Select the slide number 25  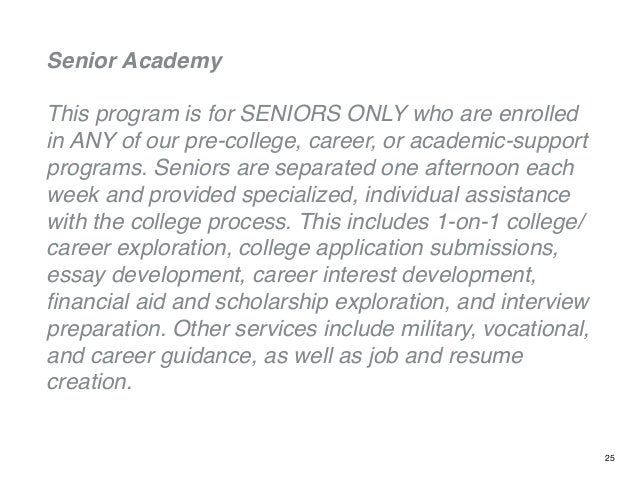click(x=610, y=458)
